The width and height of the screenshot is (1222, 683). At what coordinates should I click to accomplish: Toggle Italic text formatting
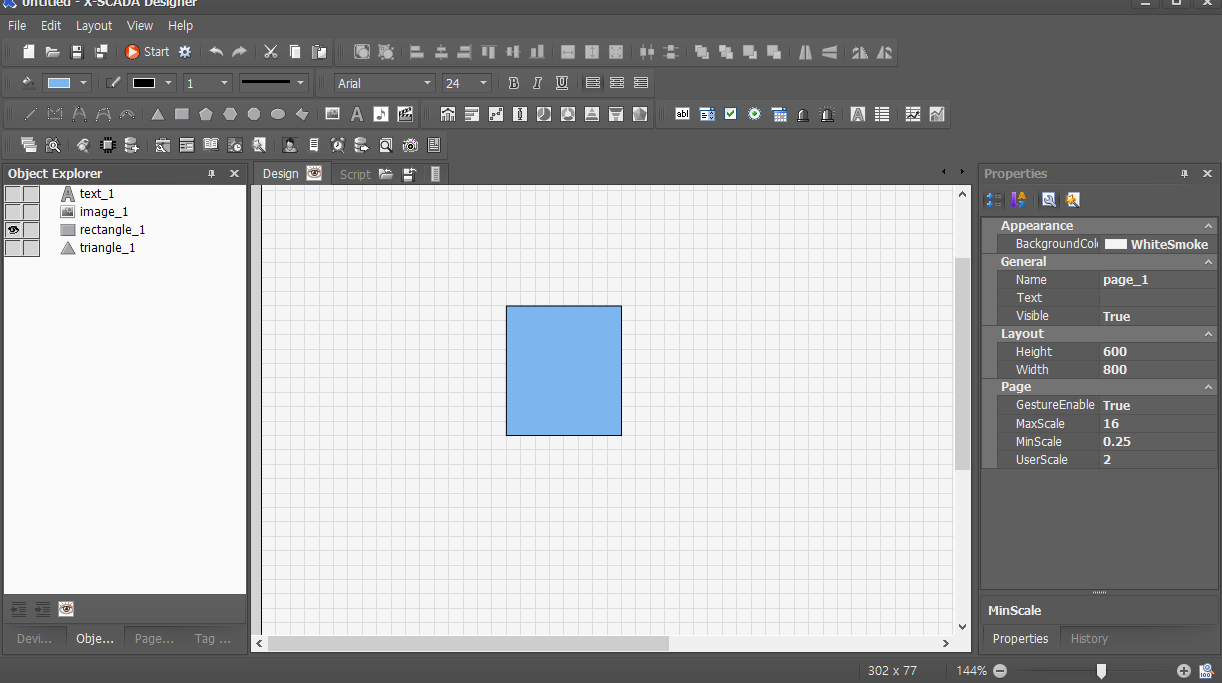(x=537, y=83)
